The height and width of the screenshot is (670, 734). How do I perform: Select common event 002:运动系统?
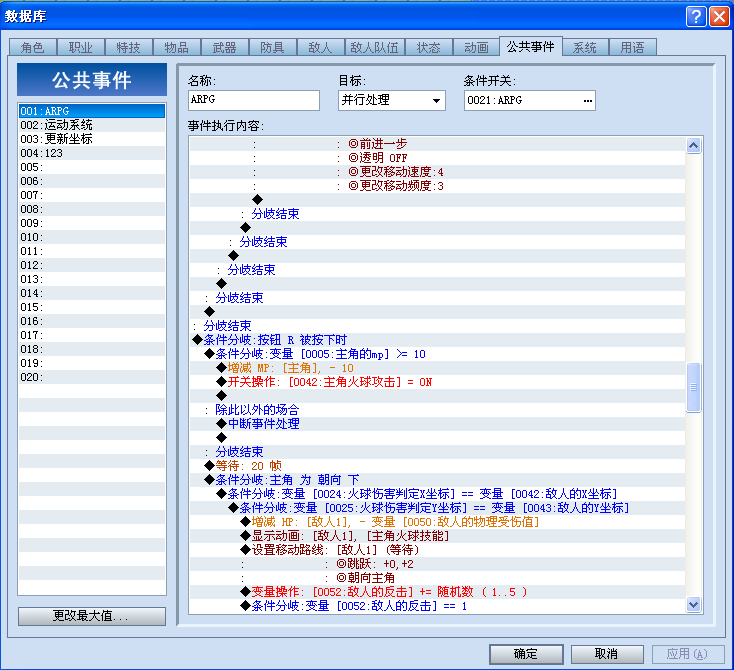pyautogui.click(x=92, y=125)
